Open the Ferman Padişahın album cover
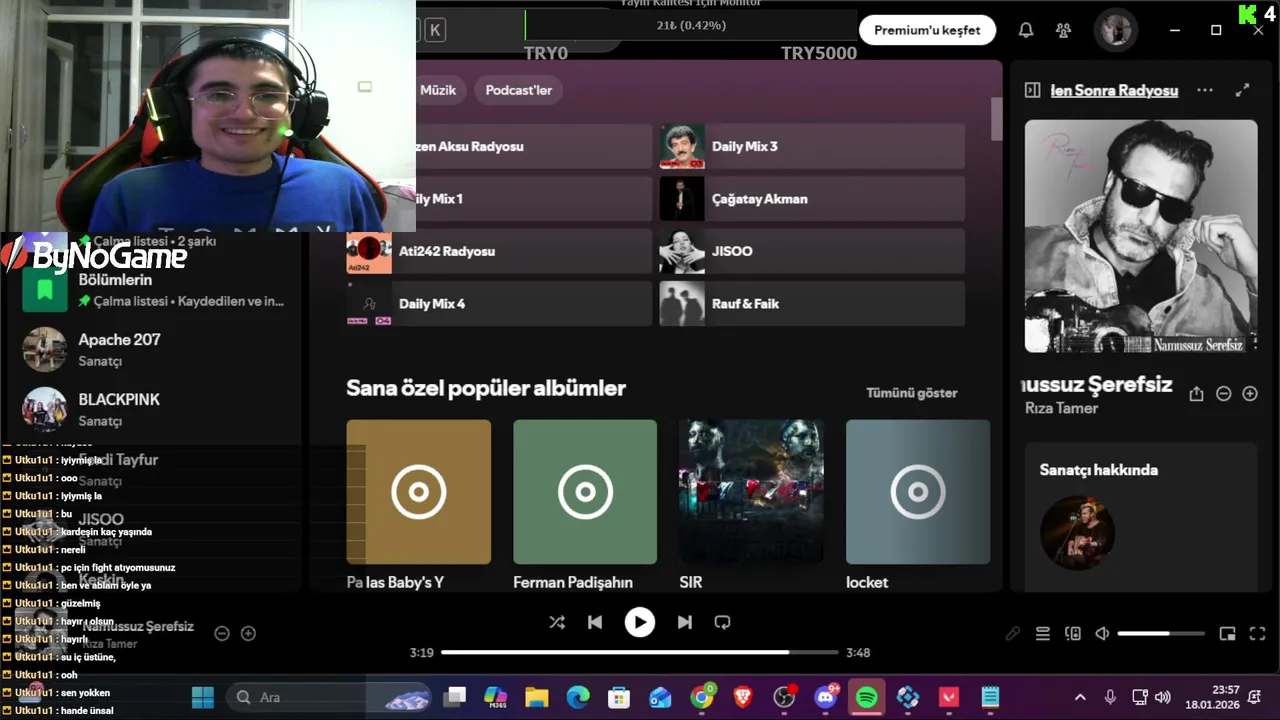Viewport: 1280px width, 720px height. click(585, 492)
